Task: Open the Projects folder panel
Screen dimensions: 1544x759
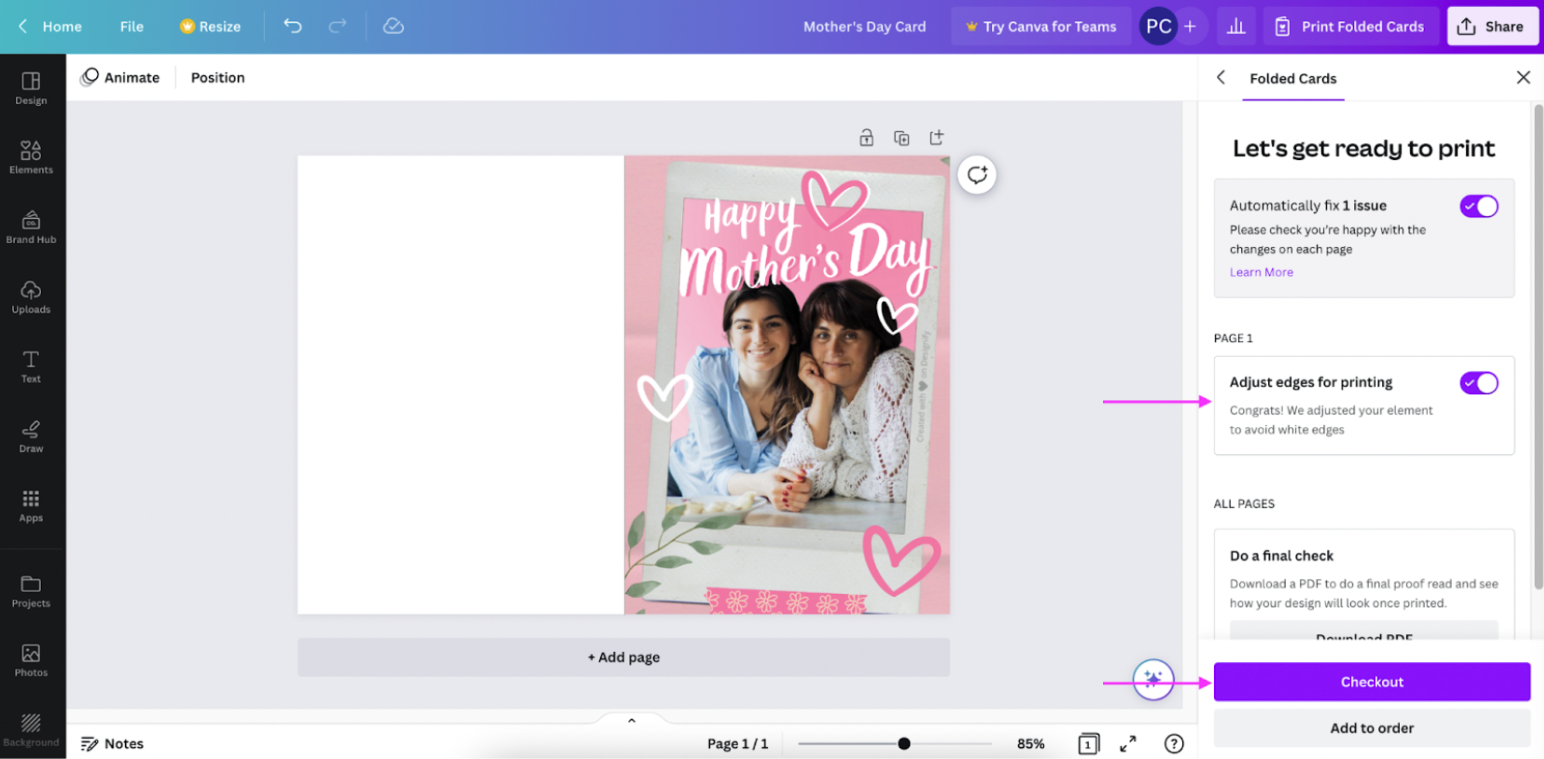Action: click(x=31, y=591)
